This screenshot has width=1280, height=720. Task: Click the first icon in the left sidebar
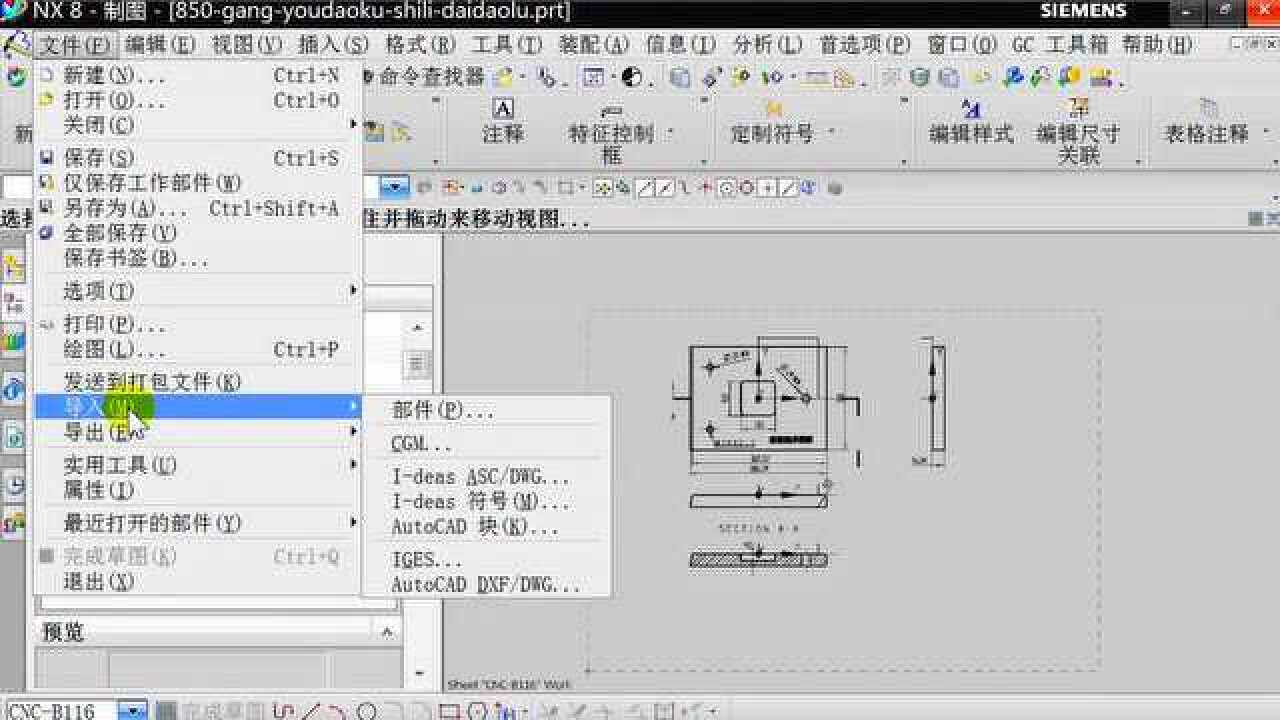[x=14, y=267]
